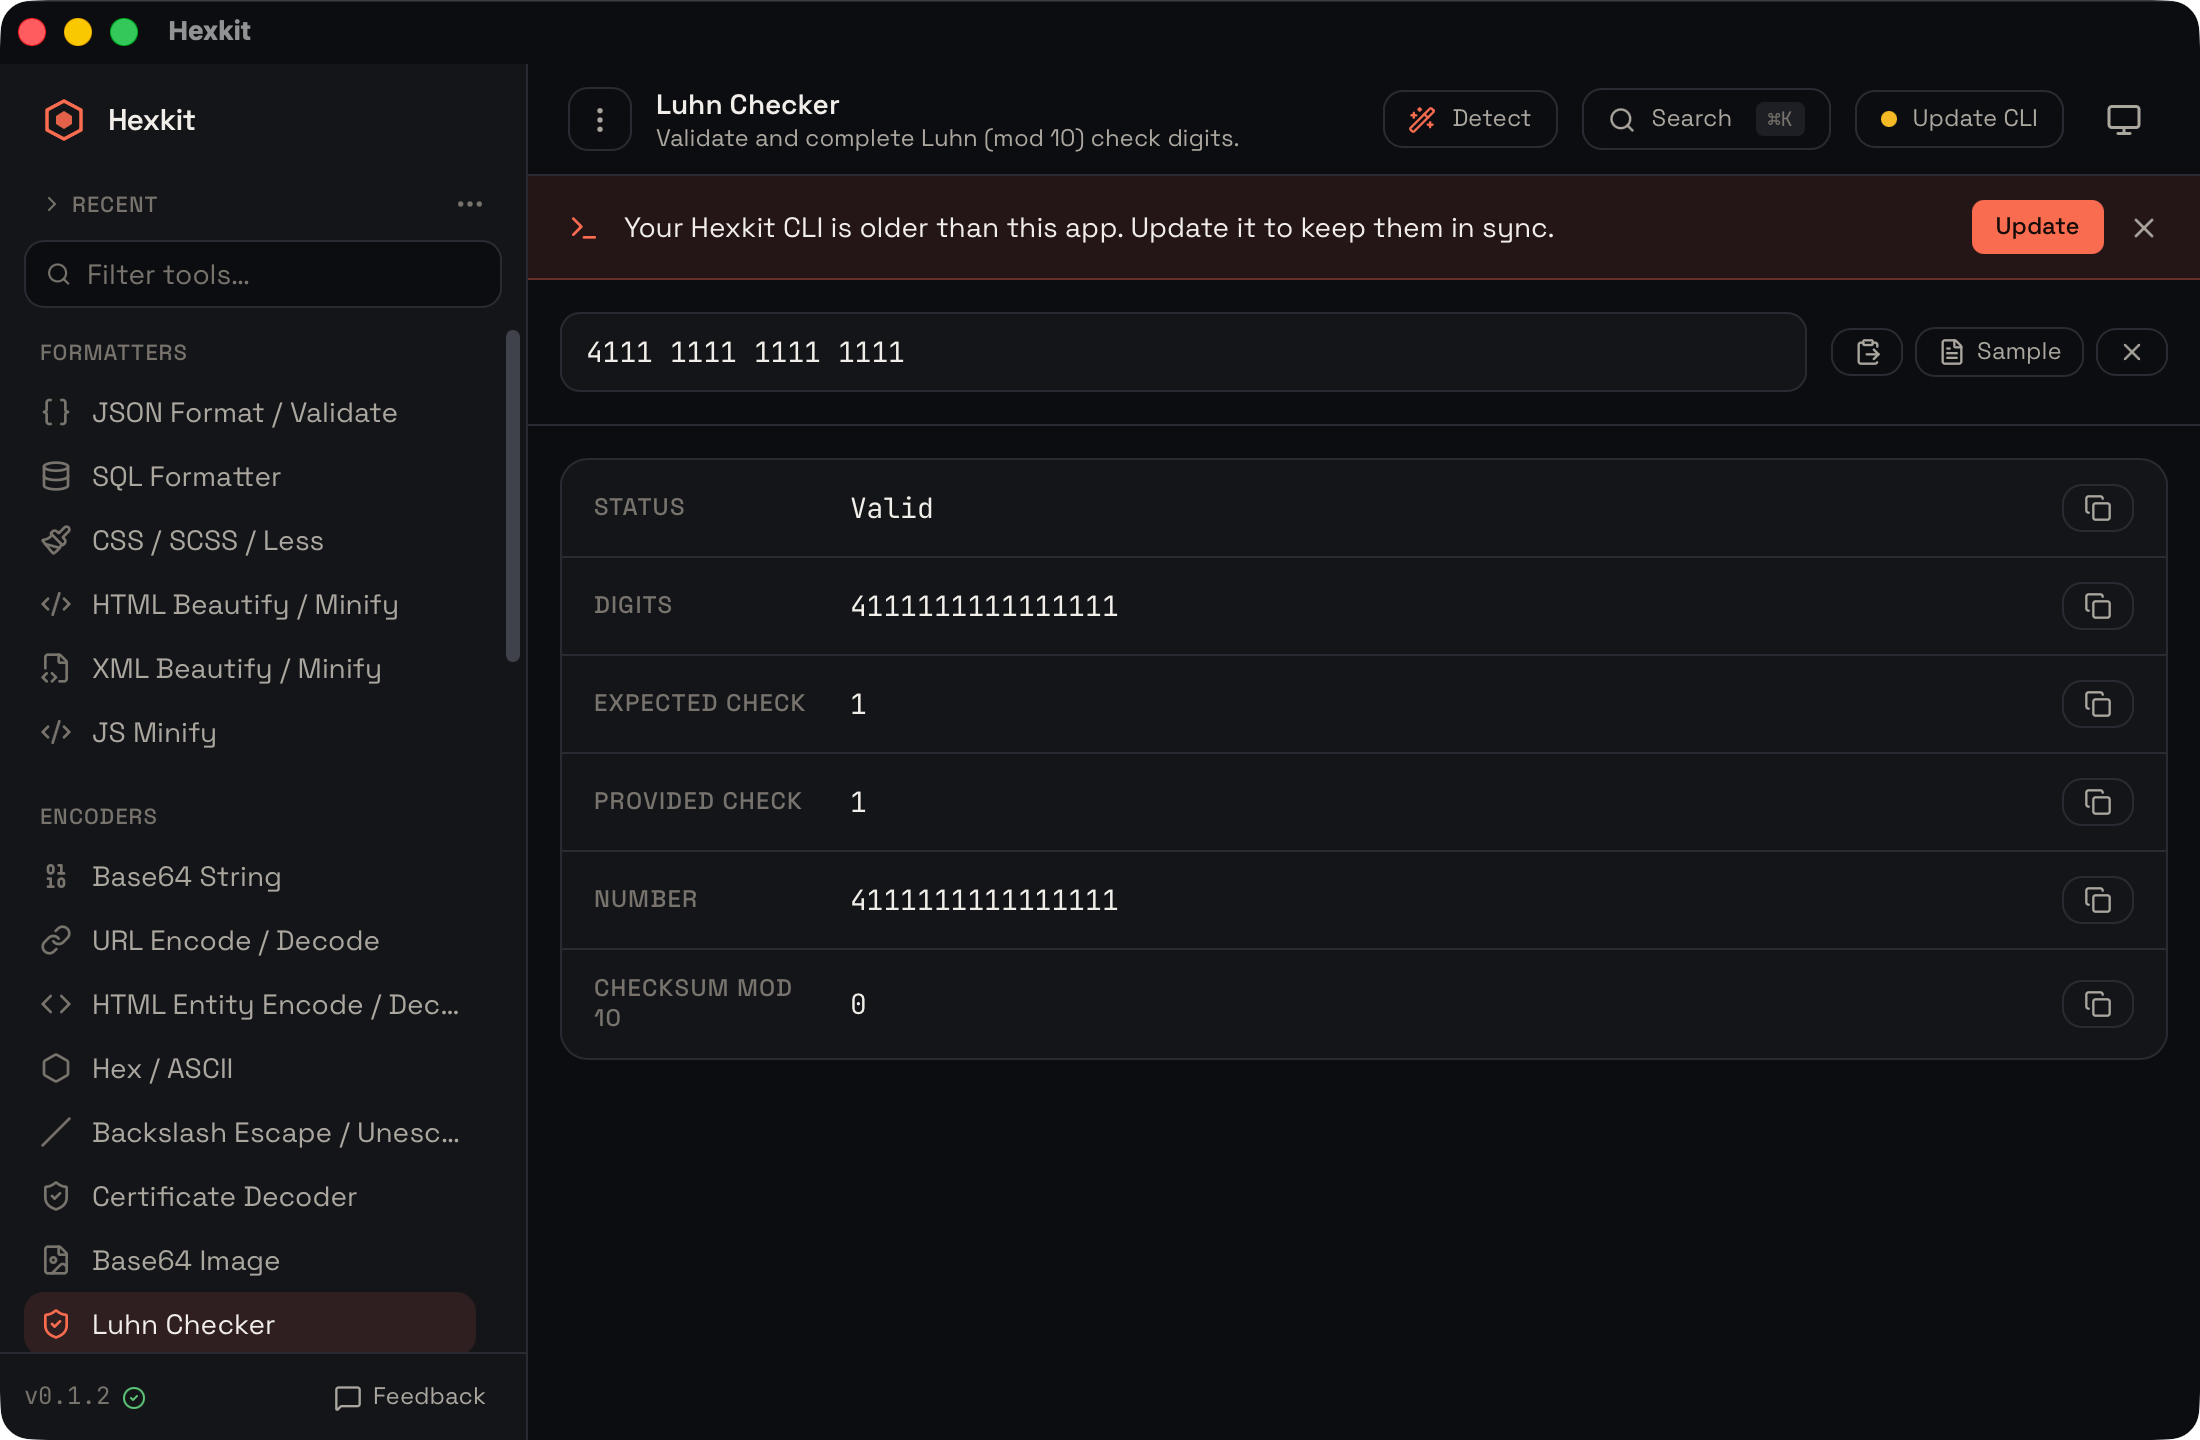Copy the PROVIDED CHECK value
This screenshot has width=2200, height=1440.
pos(2098,802)
